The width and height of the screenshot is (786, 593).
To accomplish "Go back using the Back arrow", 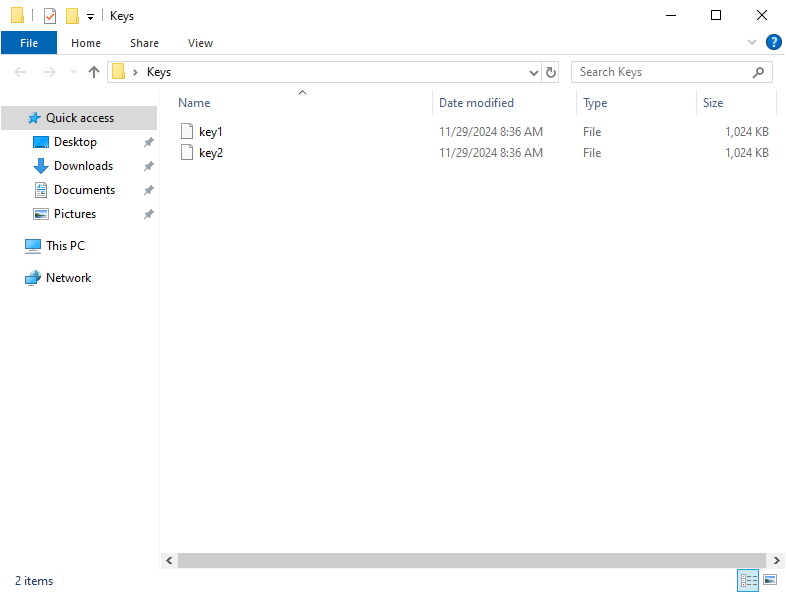I will tap(20, 72).
